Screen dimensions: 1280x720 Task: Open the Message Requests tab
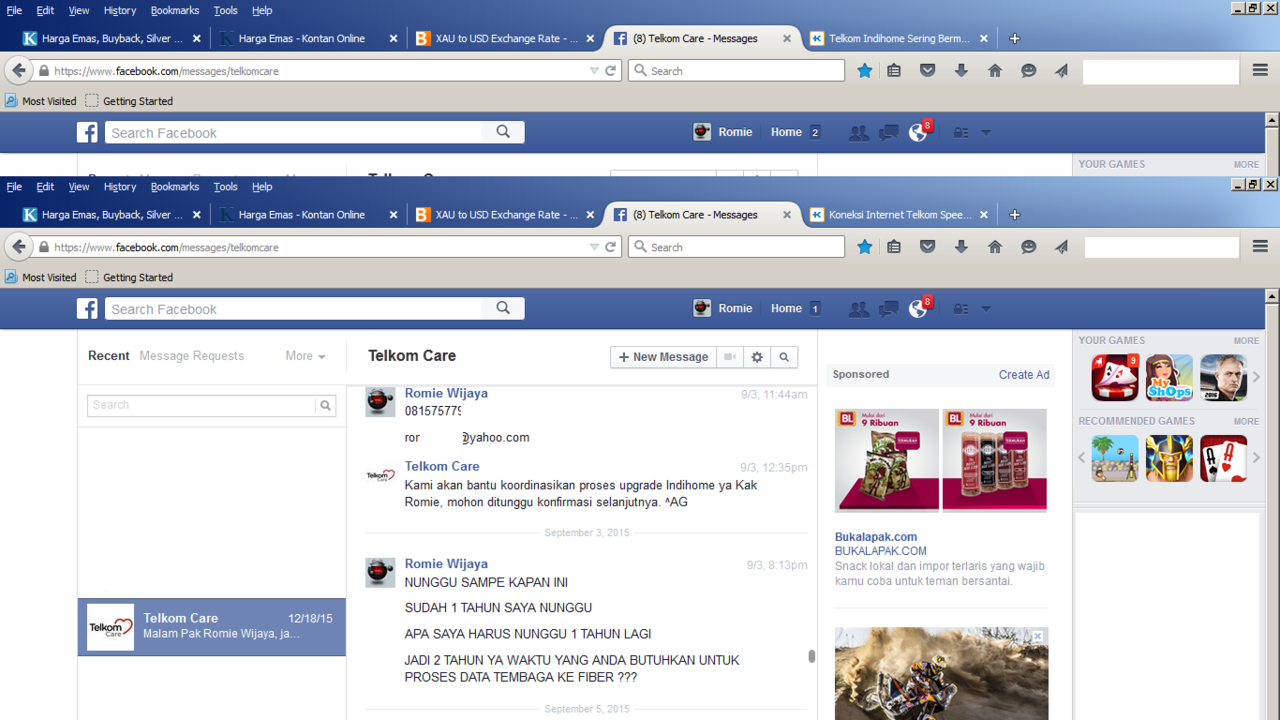coord(192,356)
